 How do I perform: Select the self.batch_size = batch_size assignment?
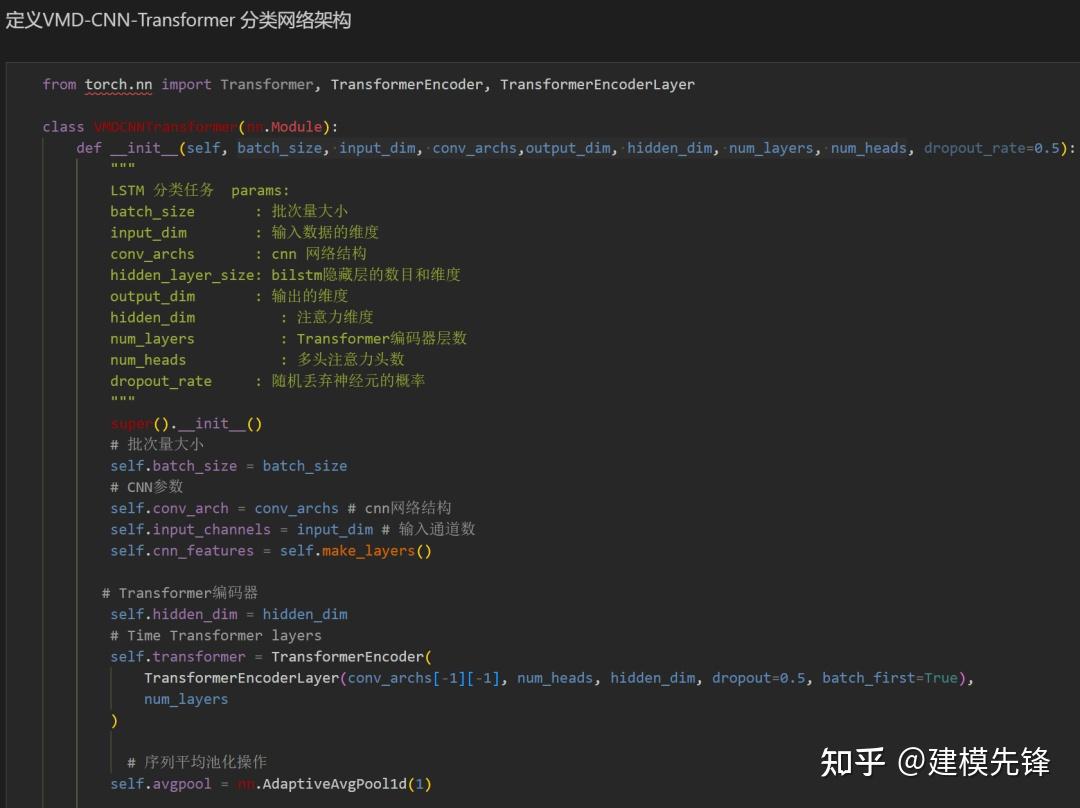click(228, 465)
